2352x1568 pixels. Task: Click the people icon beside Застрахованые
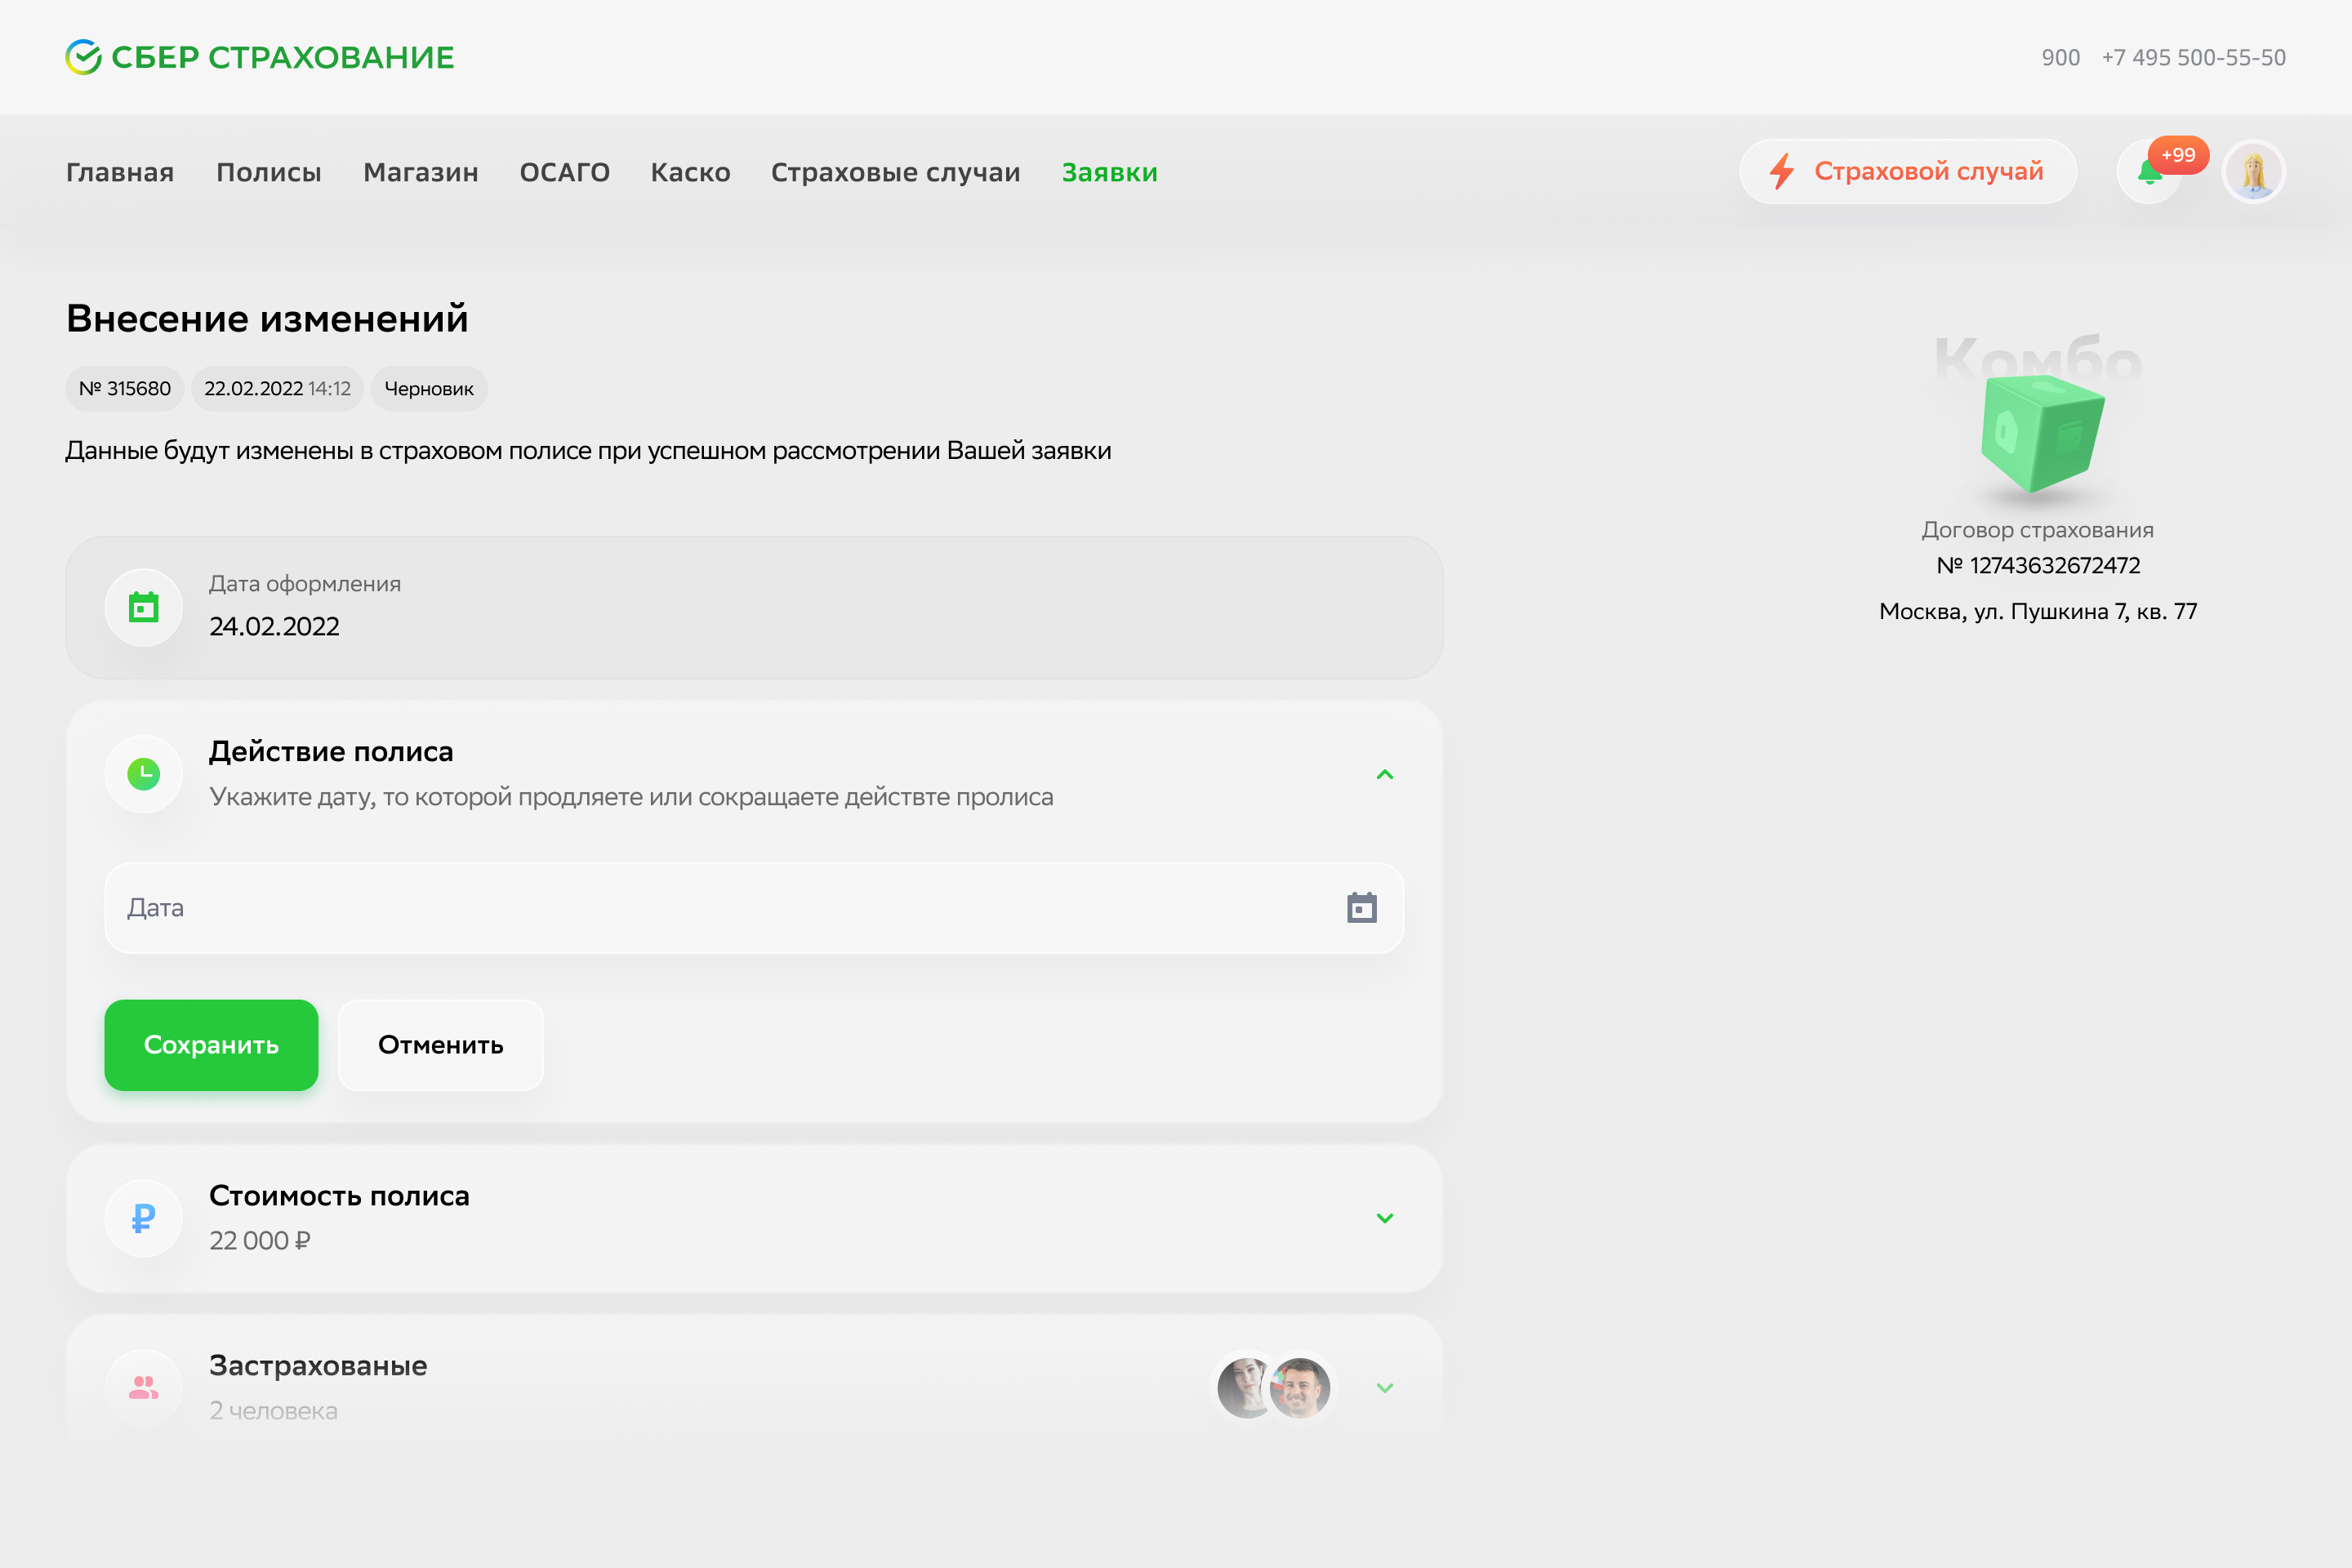pos(144,1387)
